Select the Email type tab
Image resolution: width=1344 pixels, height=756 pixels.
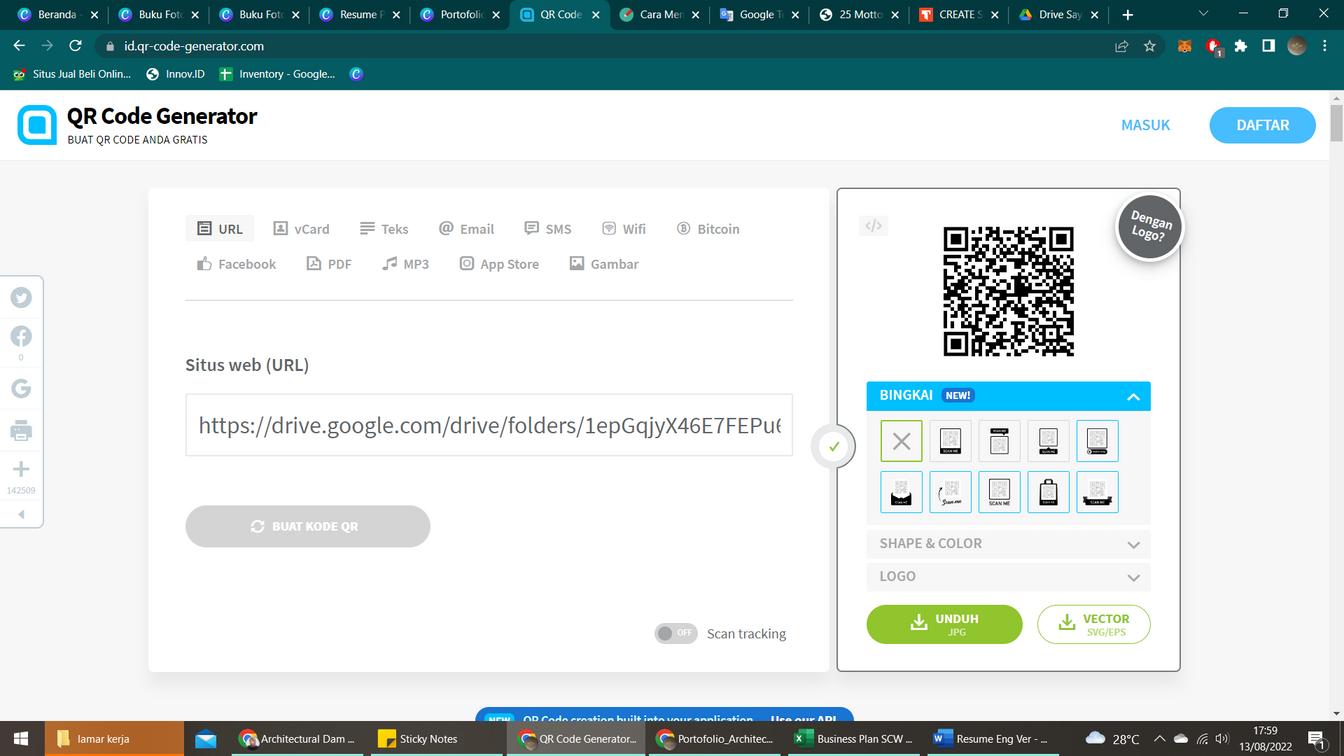tap(466, 229)
